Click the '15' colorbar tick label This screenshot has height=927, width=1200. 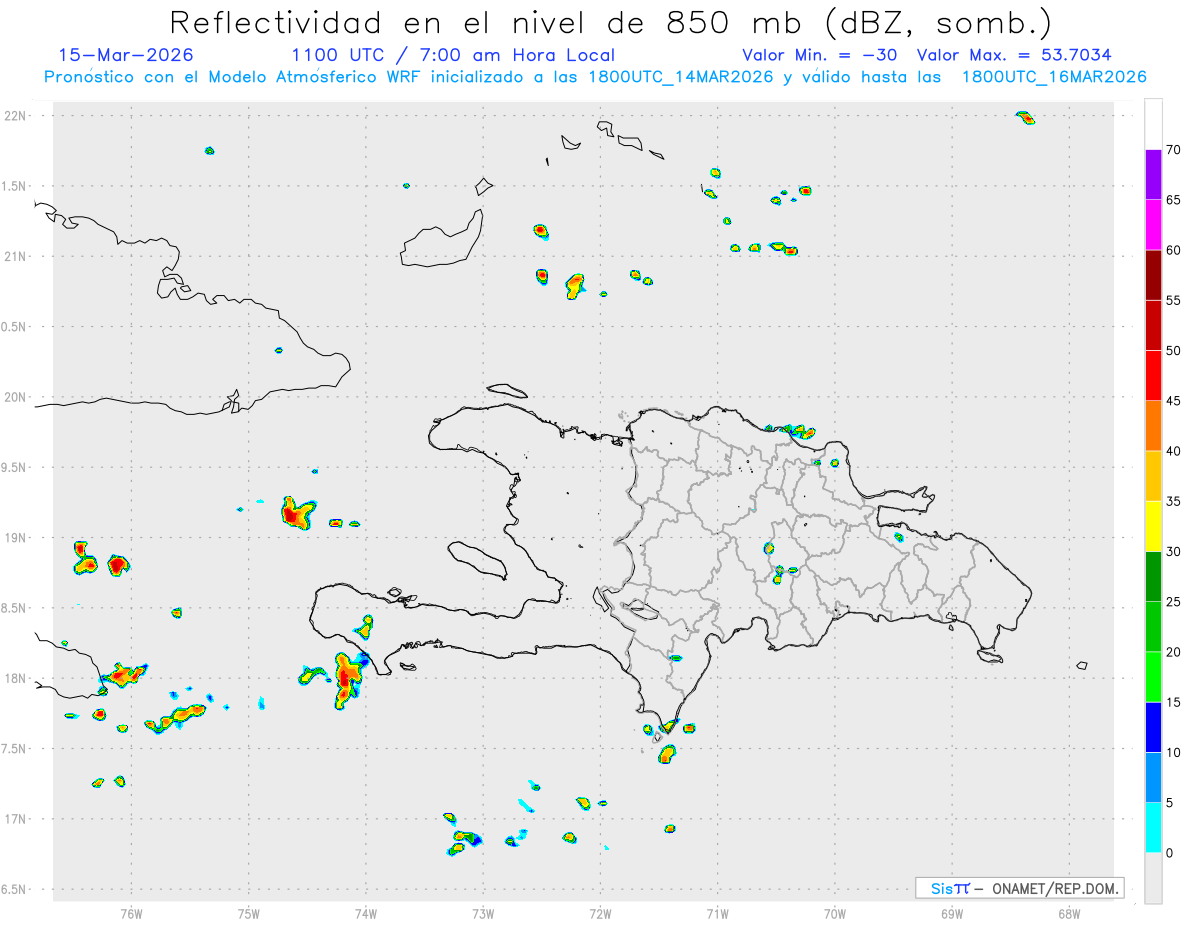(1174, 703)
